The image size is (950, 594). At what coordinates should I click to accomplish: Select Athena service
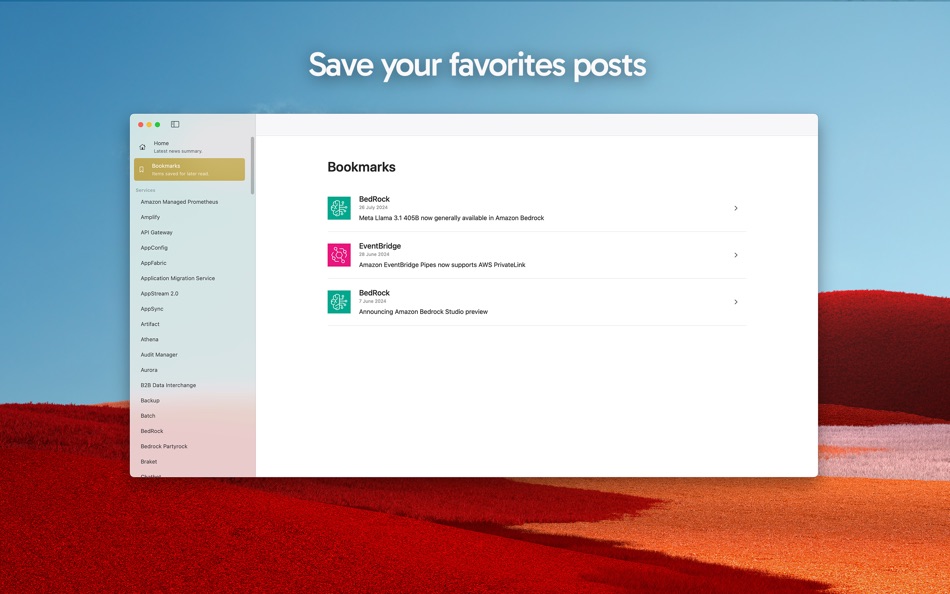(x=149, y=339)
